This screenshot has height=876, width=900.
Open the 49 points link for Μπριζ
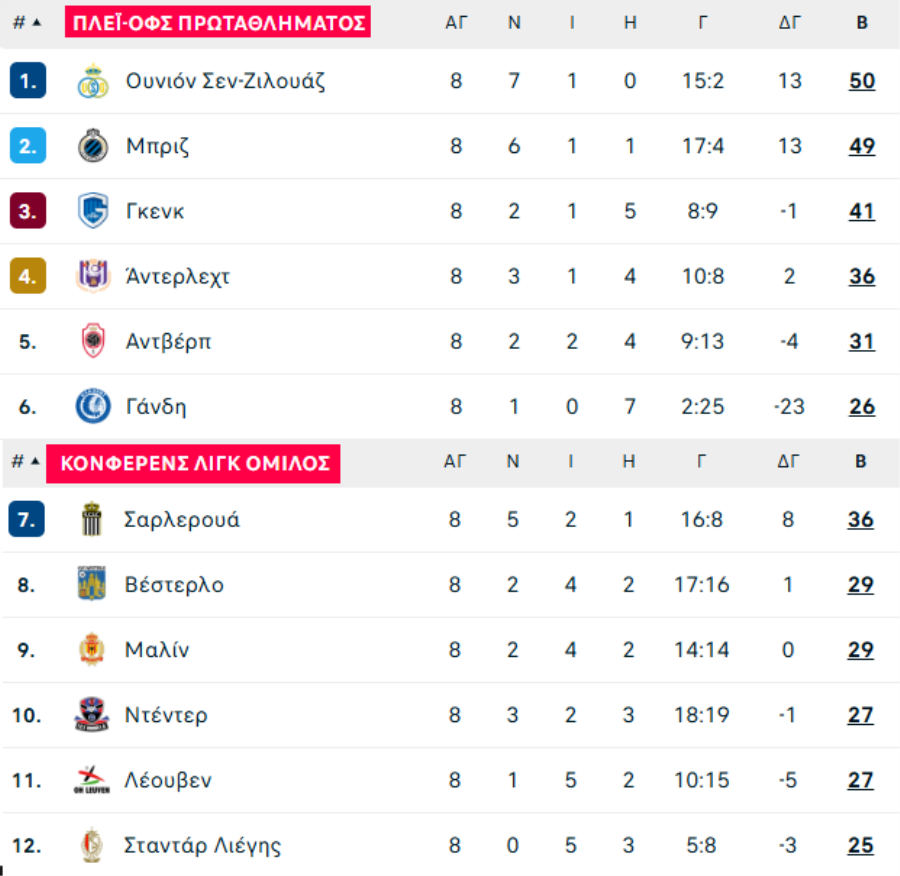[x=862, y=146]
